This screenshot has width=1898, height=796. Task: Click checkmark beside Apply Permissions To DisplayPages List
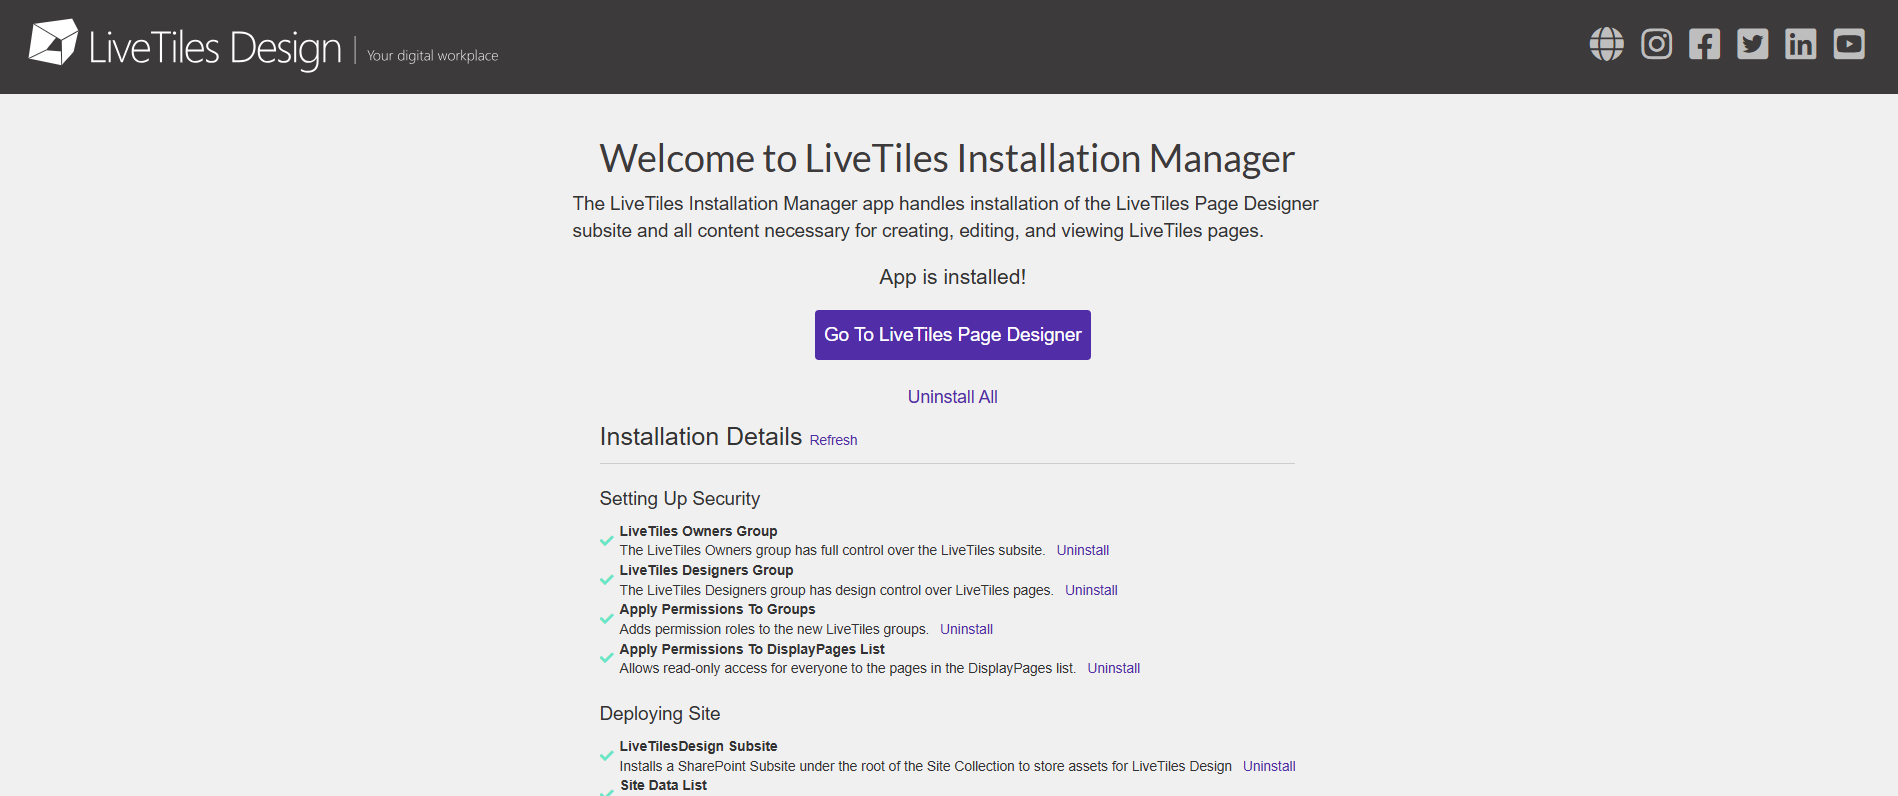coord(606,658)
